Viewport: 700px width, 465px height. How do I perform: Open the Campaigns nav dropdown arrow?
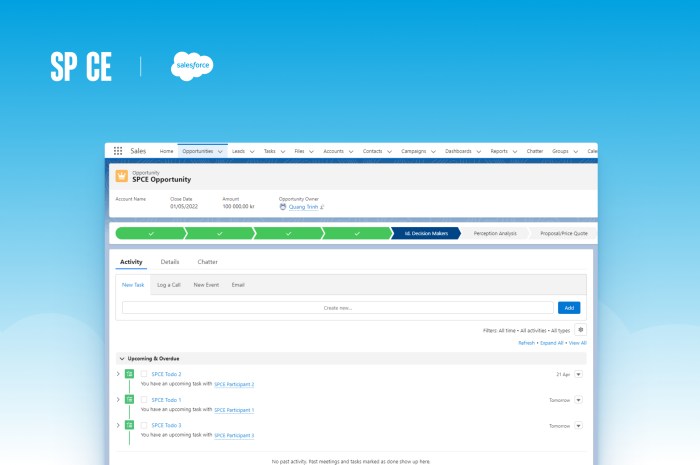click(433, 152)
